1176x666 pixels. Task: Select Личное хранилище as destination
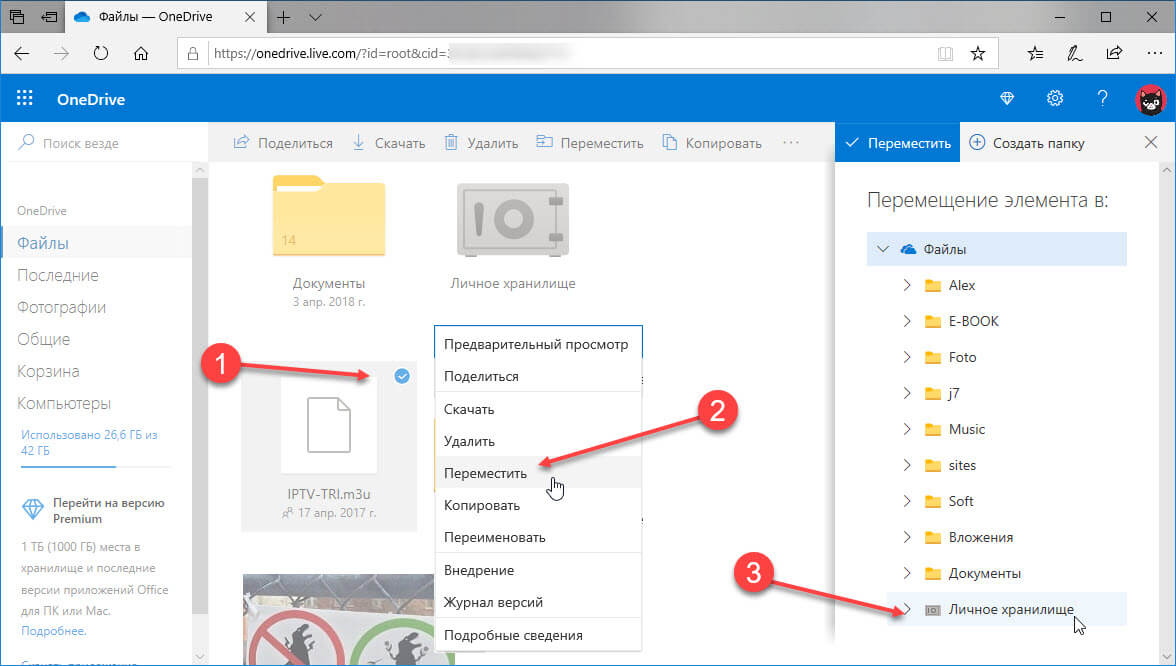click(x=1006, y=609)
